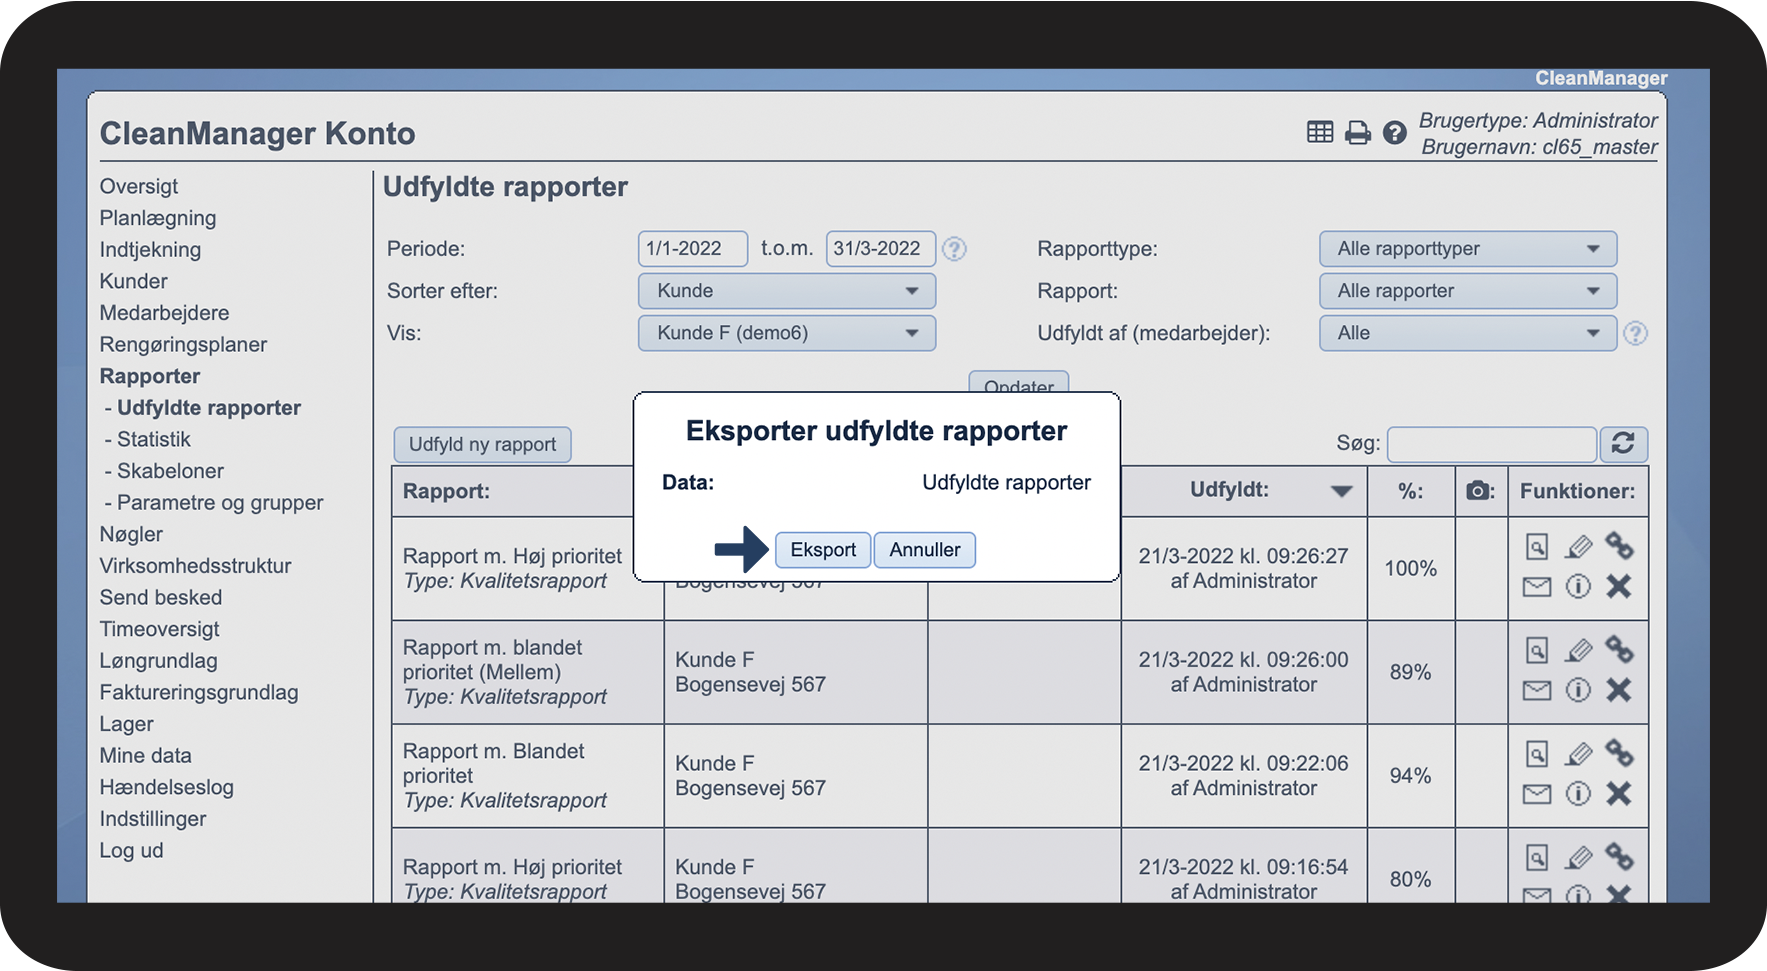Click the refresh icon beside search field

(x=1623, y=444)
